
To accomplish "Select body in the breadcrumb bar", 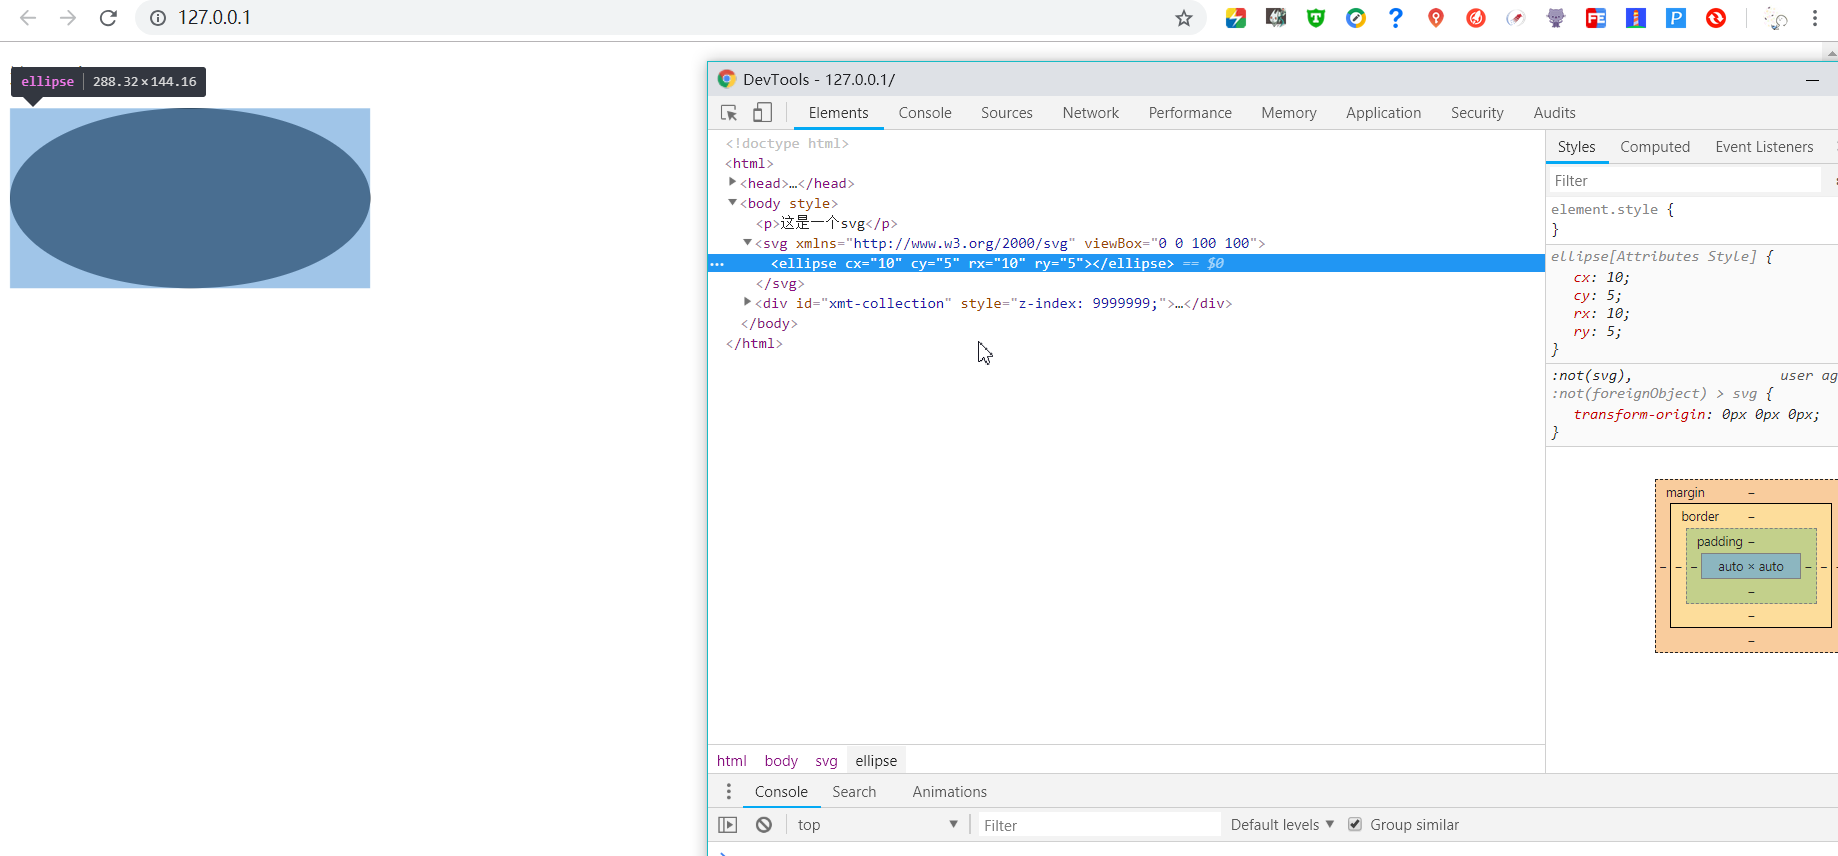I will (781, 761).
